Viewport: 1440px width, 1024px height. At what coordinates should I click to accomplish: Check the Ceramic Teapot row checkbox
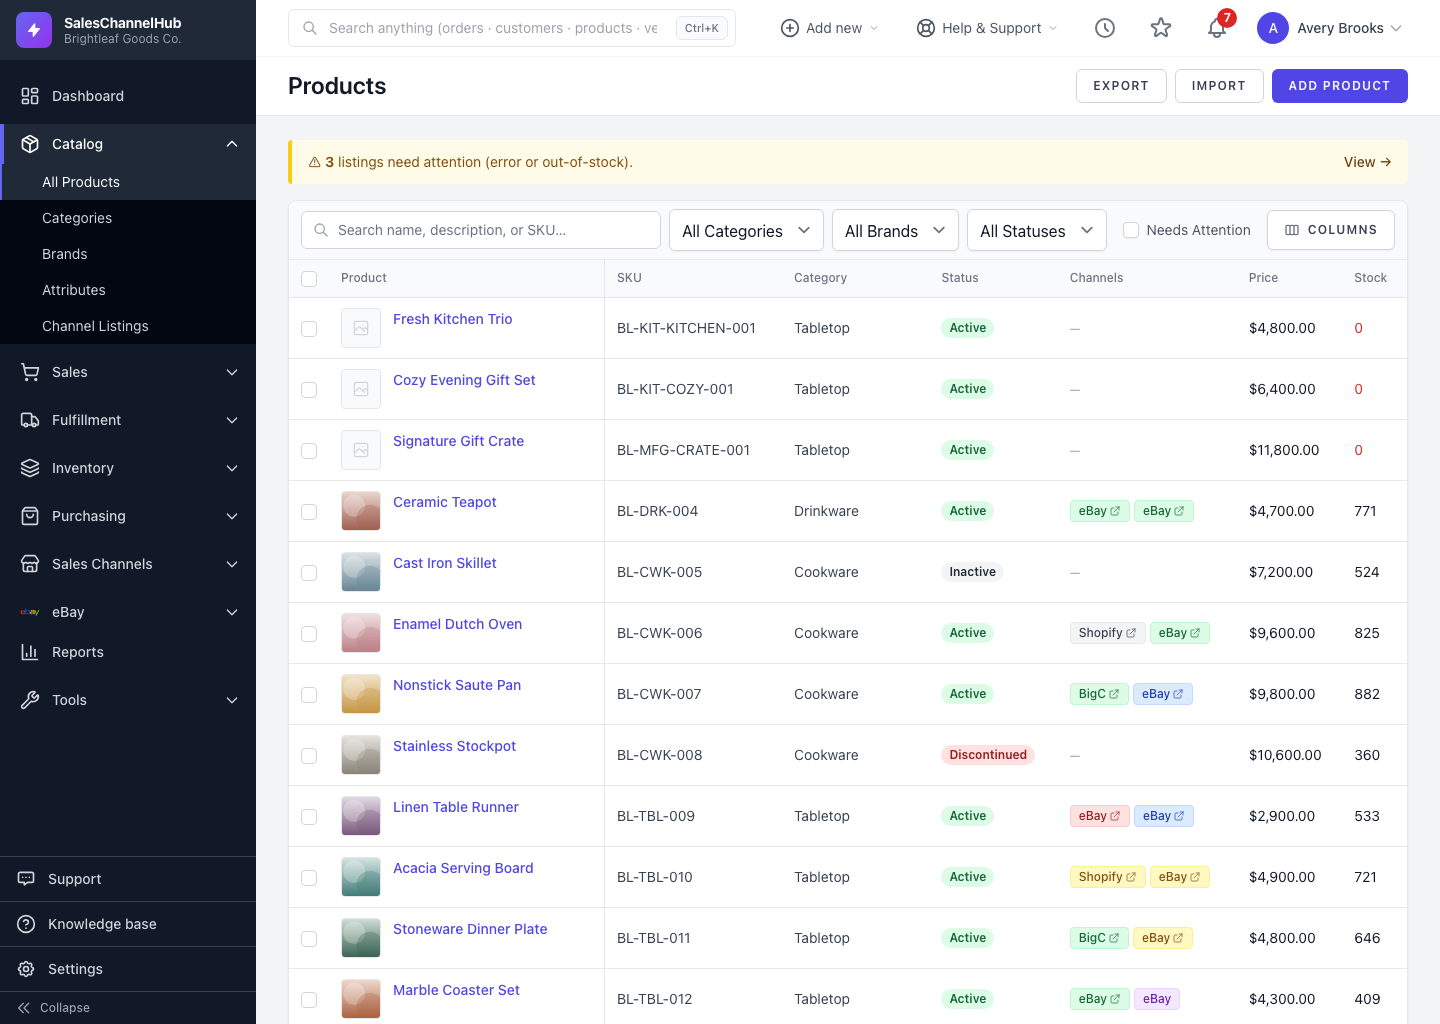click(x=309, y=512)
